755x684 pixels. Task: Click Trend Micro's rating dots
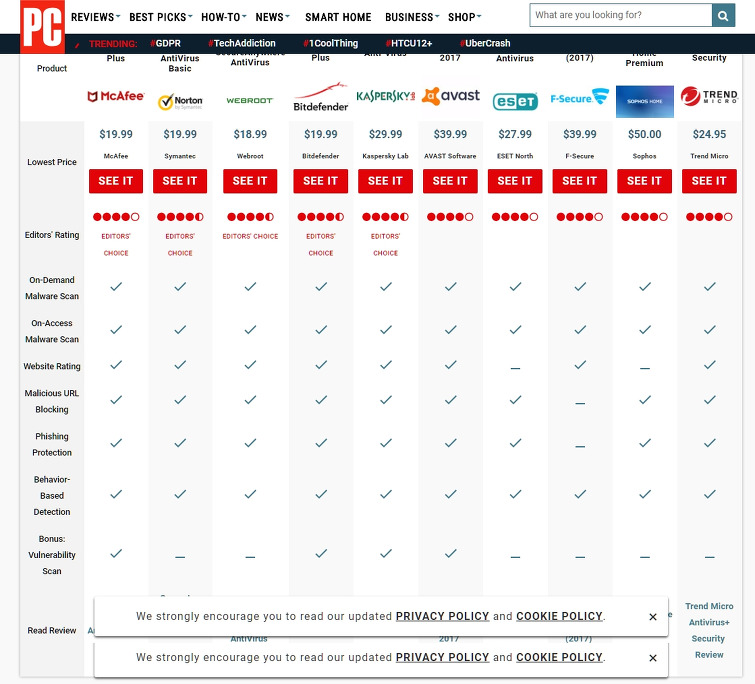pos(709,217)
